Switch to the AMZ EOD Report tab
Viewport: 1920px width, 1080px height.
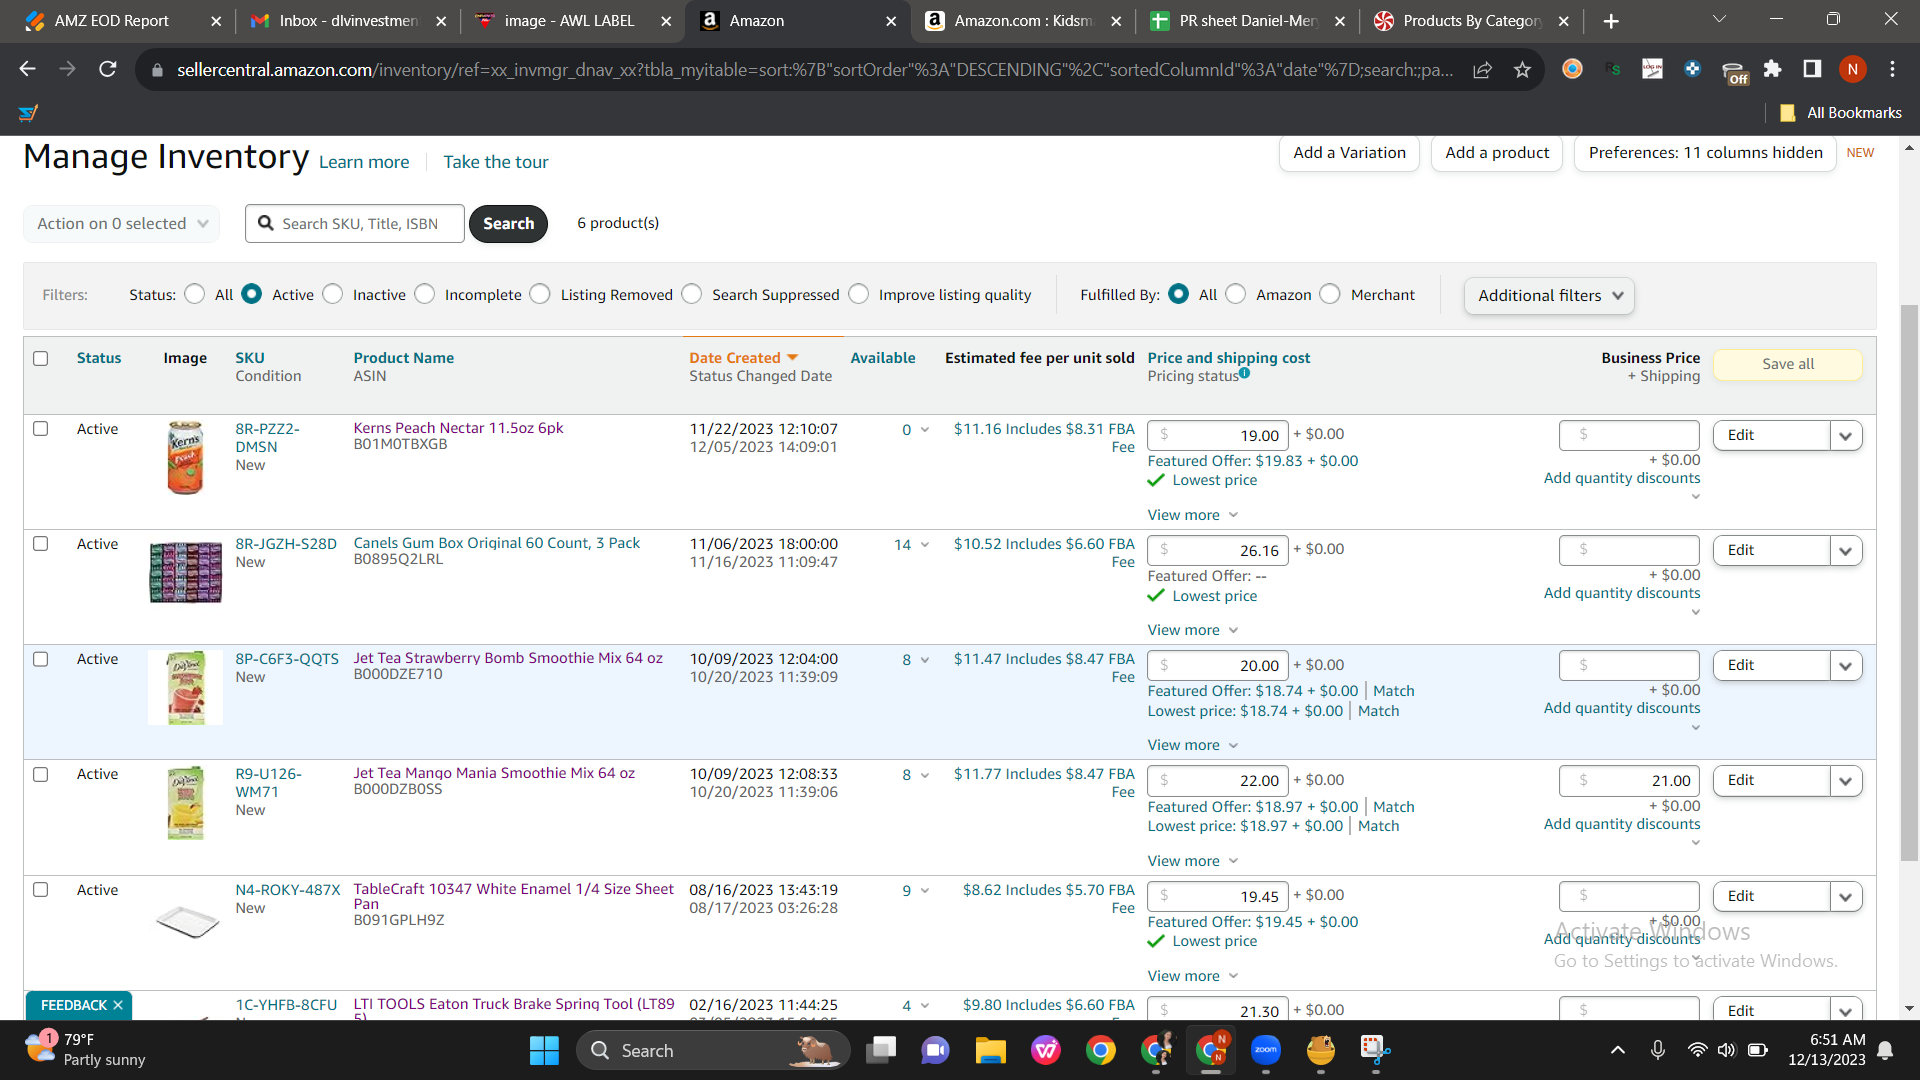112,21
